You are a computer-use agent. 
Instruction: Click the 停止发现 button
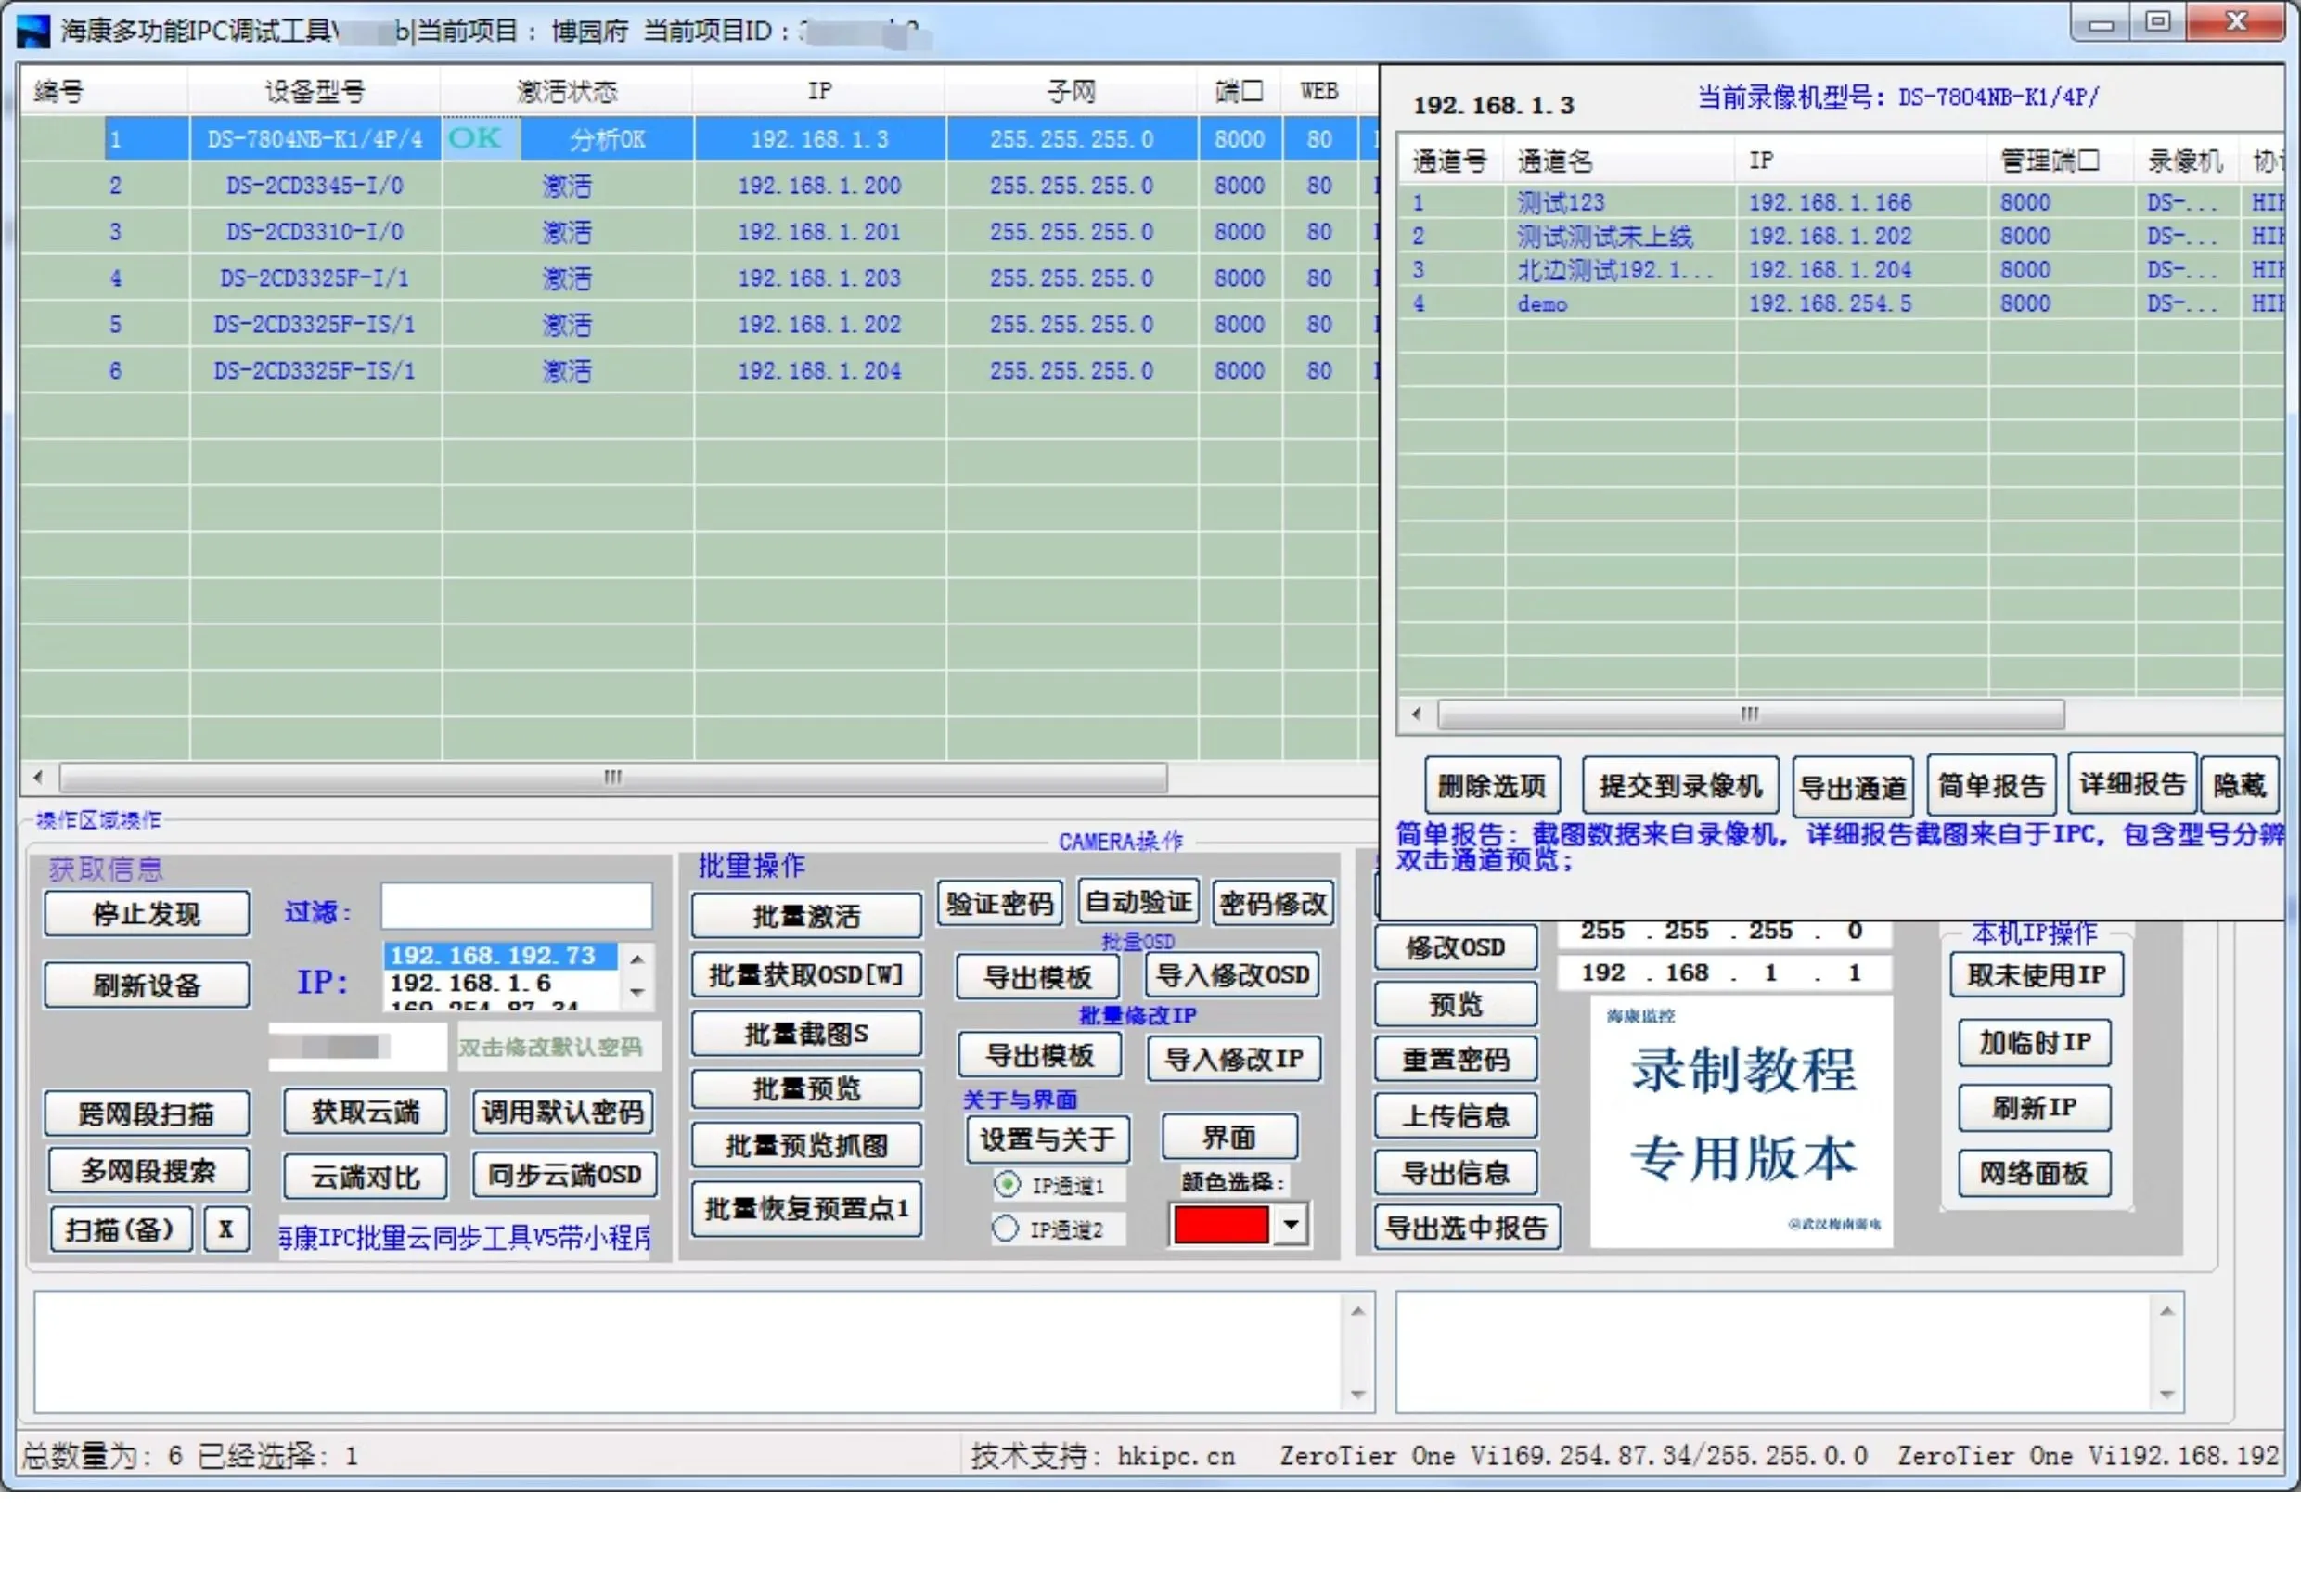coord(146,914)
